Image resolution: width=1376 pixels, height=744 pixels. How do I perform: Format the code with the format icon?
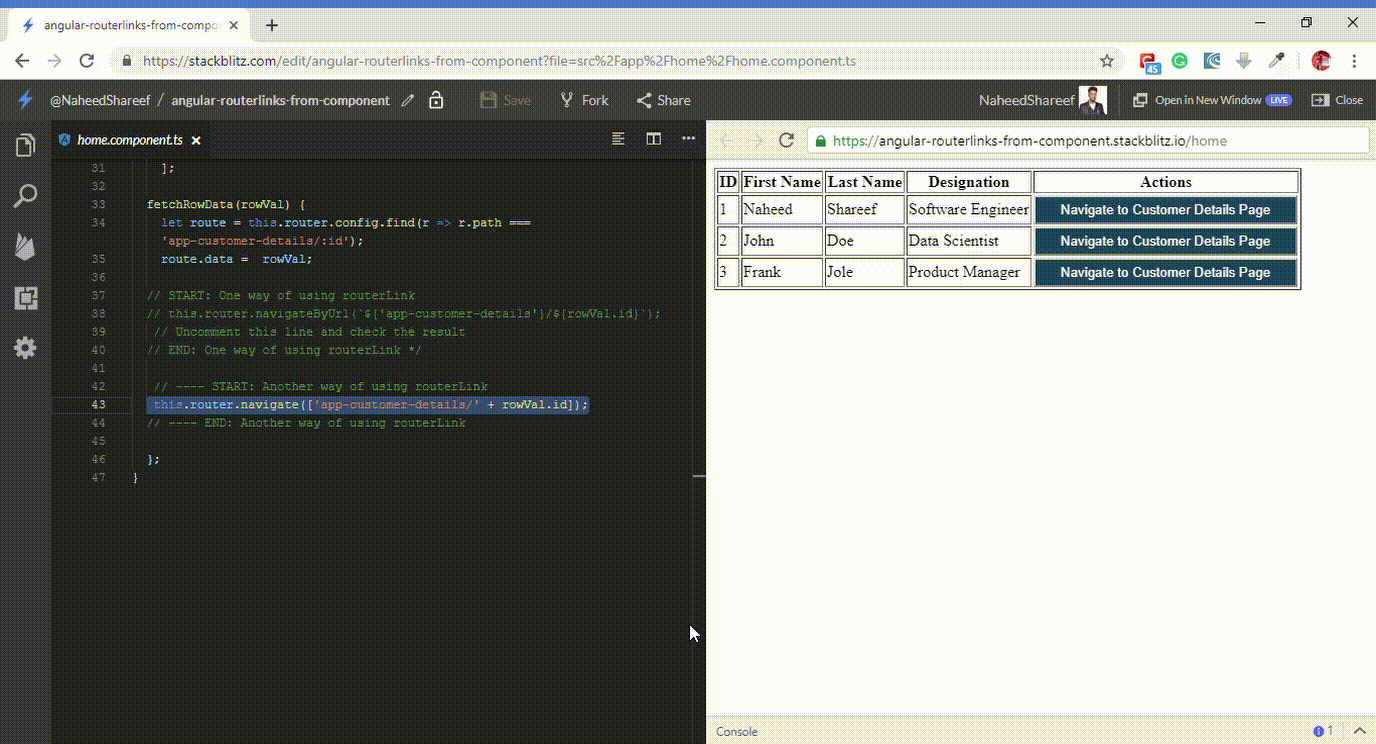point(618,139)
